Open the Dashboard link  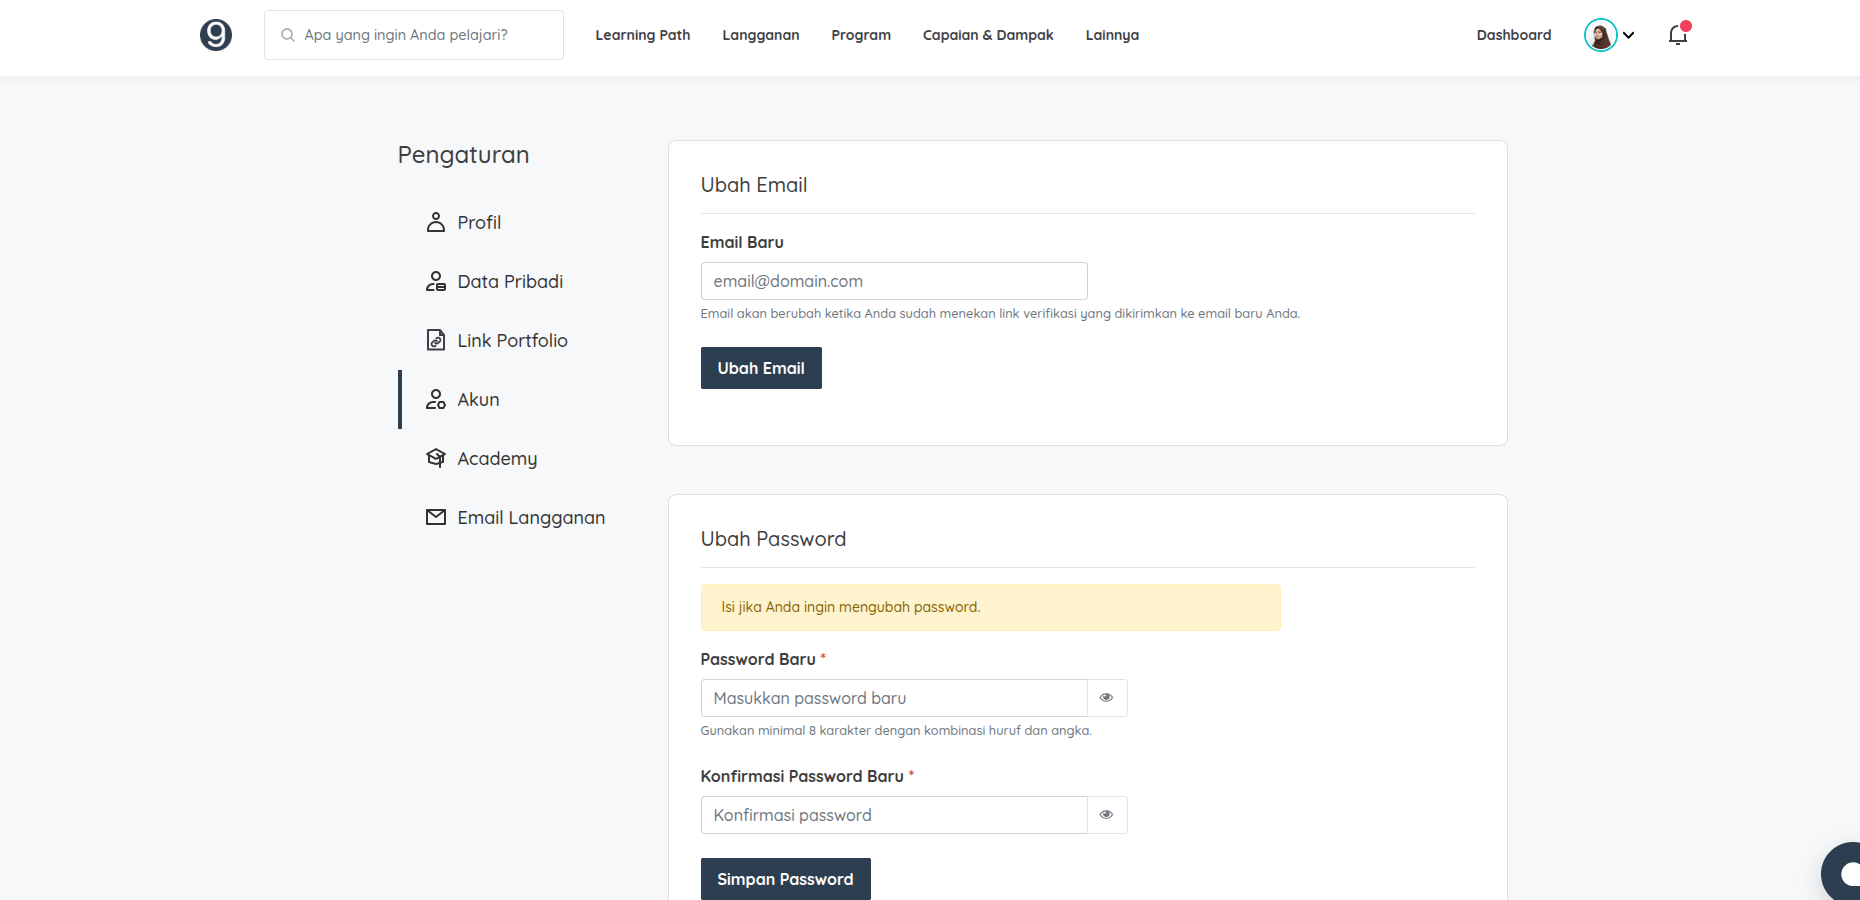point(1514,35)
